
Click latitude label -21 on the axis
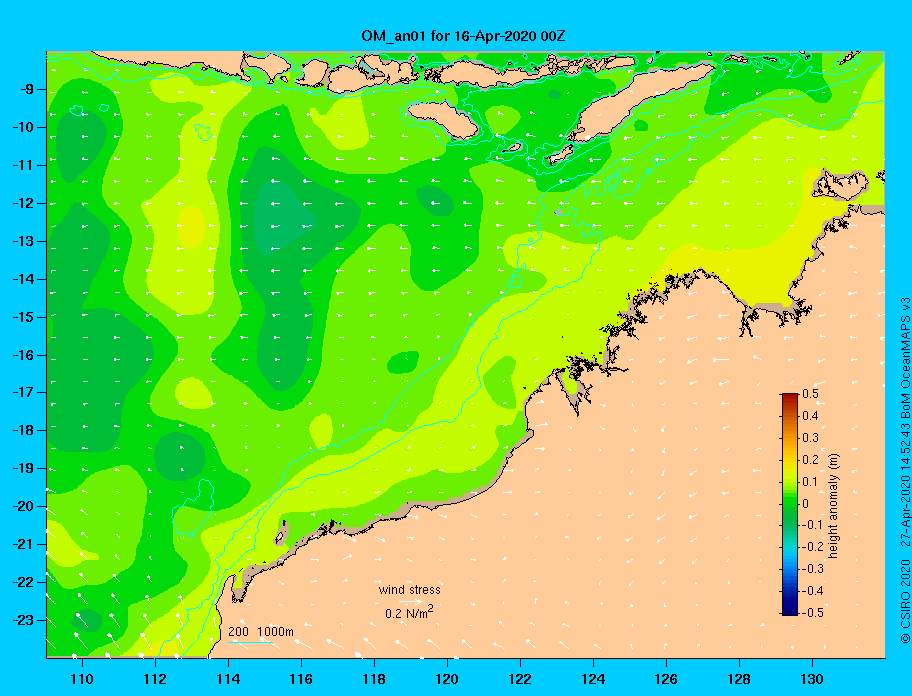[x=24, y=544]
